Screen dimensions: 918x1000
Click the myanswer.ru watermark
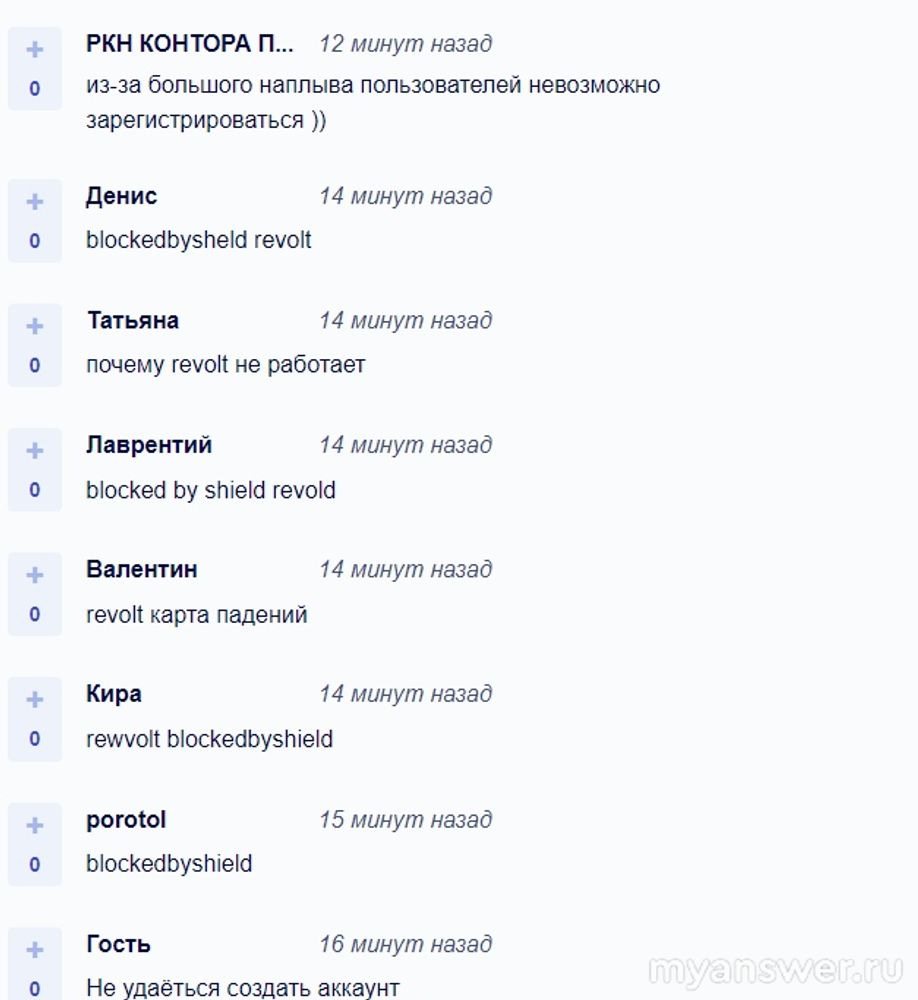[x=776, y=971]
